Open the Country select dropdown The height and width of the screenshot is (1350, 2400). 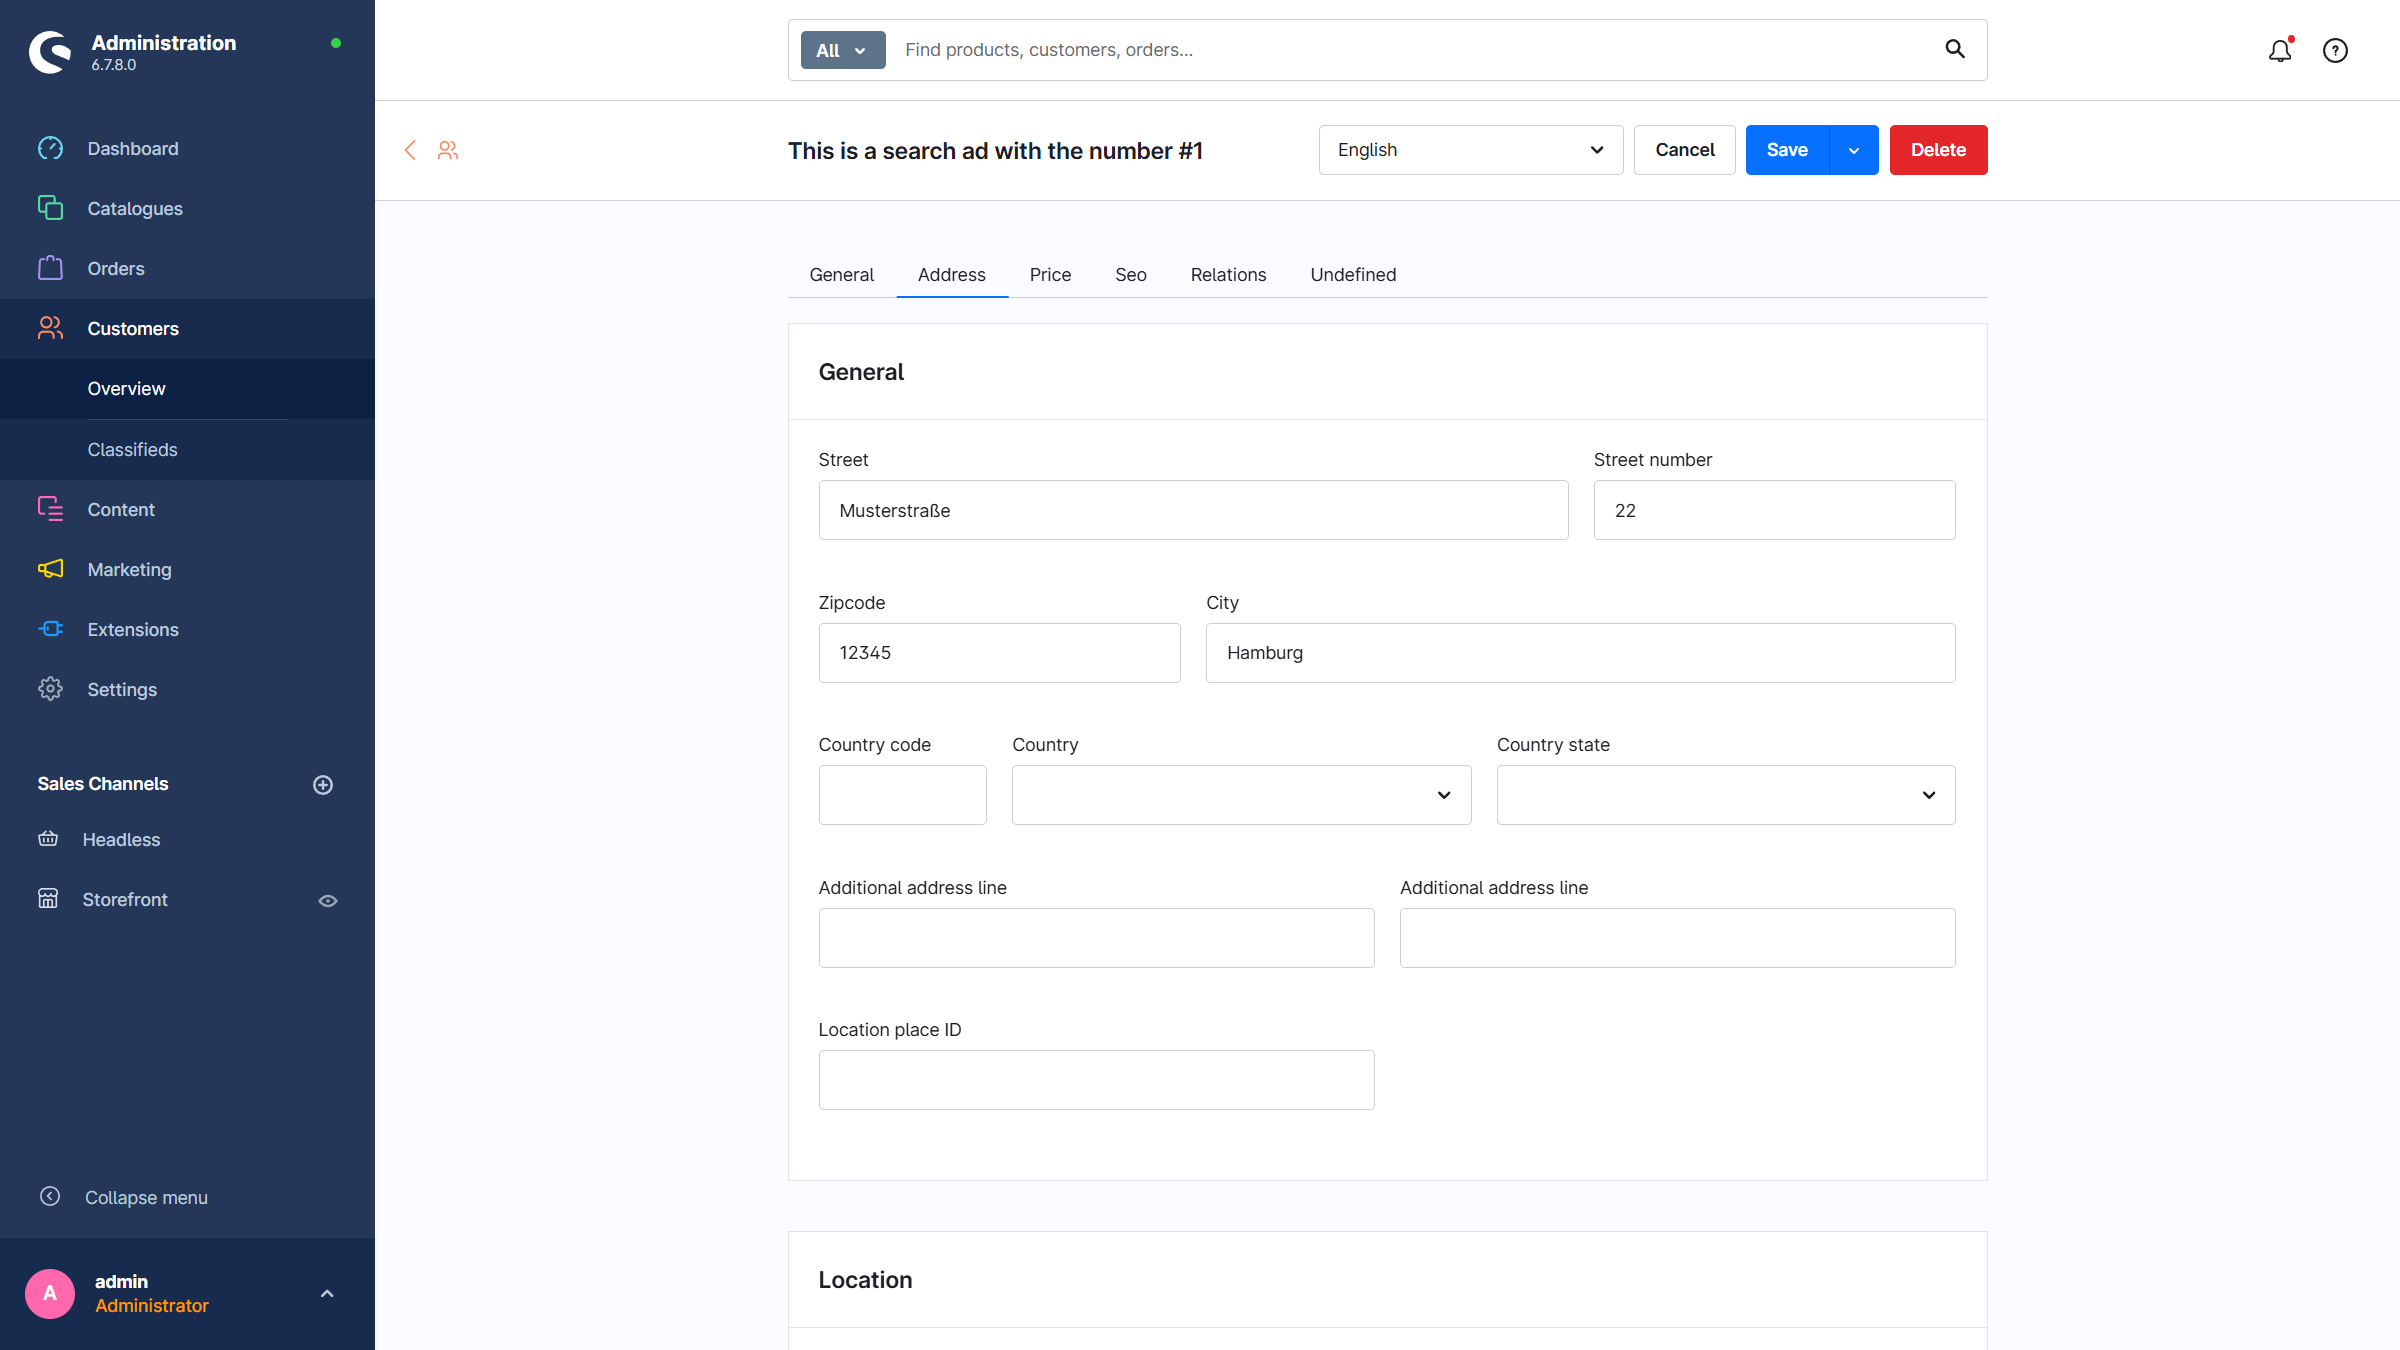1240,795
